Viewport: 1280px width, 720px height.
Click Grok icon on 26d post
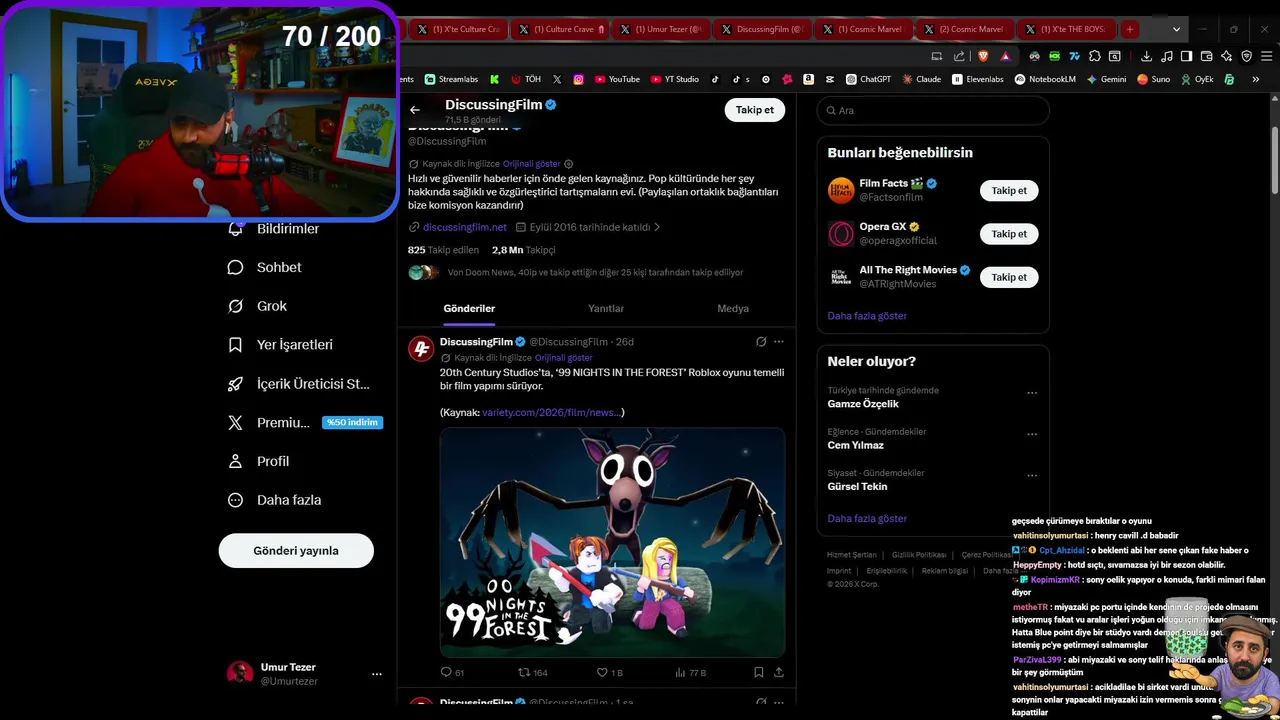[x=761, y=342]
